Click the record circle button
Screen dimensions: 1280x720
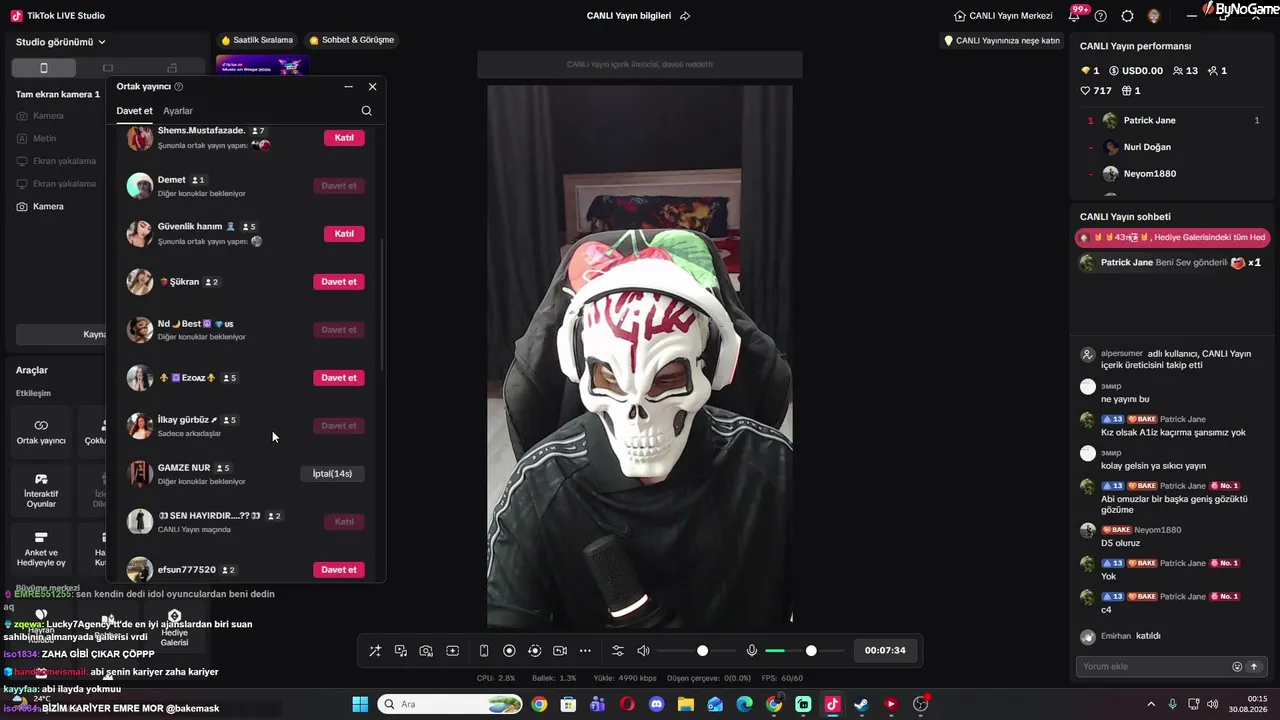pyautogui.click(x=509, y=651)
